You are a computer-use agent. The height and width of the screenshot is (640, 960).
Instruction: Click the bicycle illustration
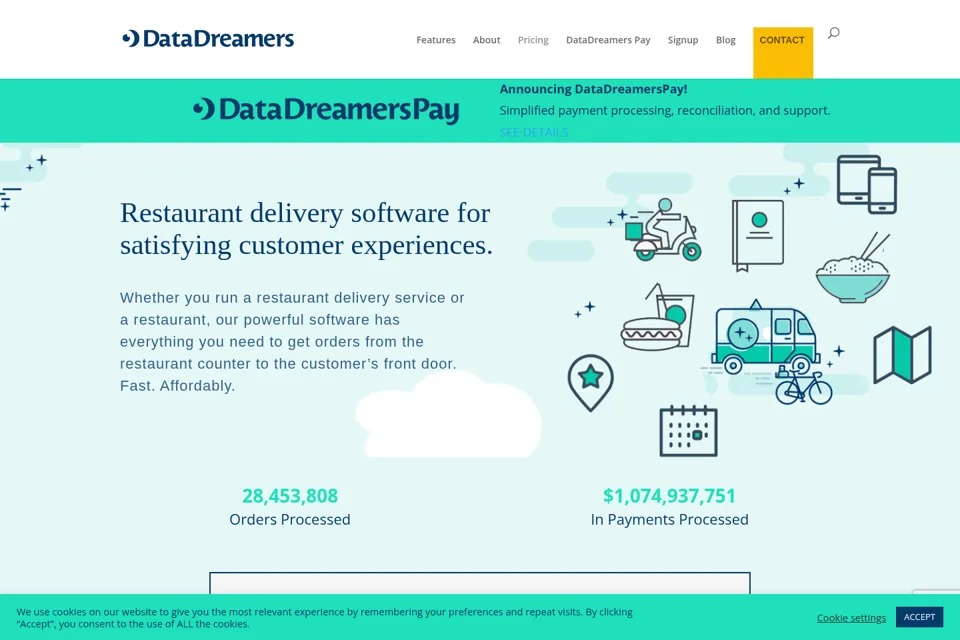pyautogui.click(x=803, y=385)
